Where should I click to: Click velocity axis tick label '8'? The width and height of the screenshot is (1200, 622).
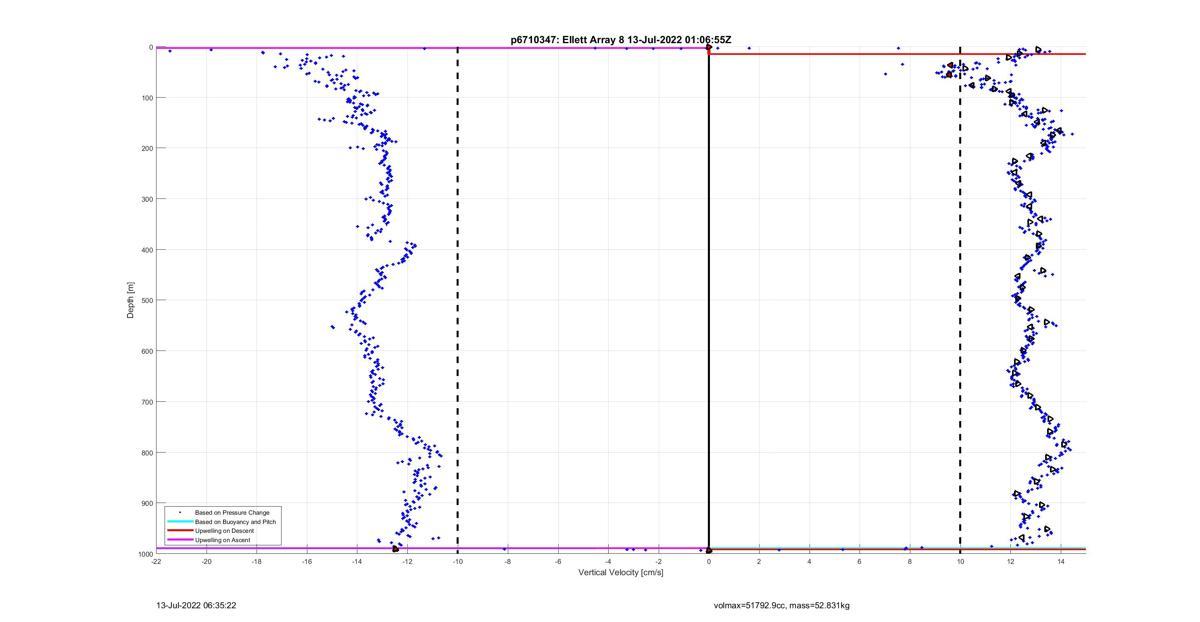(x=910, y=562)
